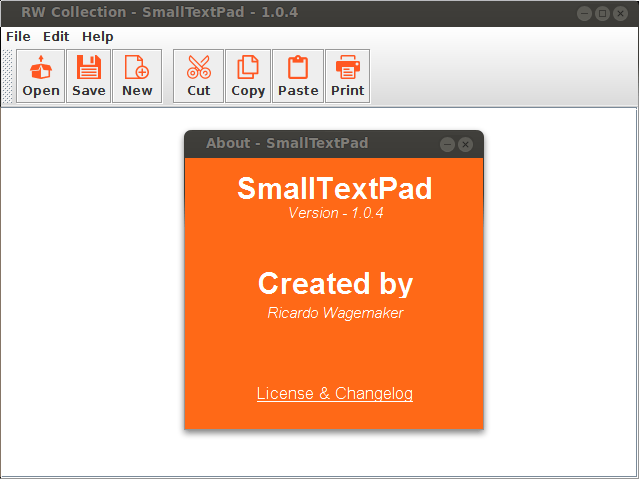Close the About - SmallTextPad dialog
Image resolution: width=639 pixels, height=479 pixels.
[x=465, y=144]
